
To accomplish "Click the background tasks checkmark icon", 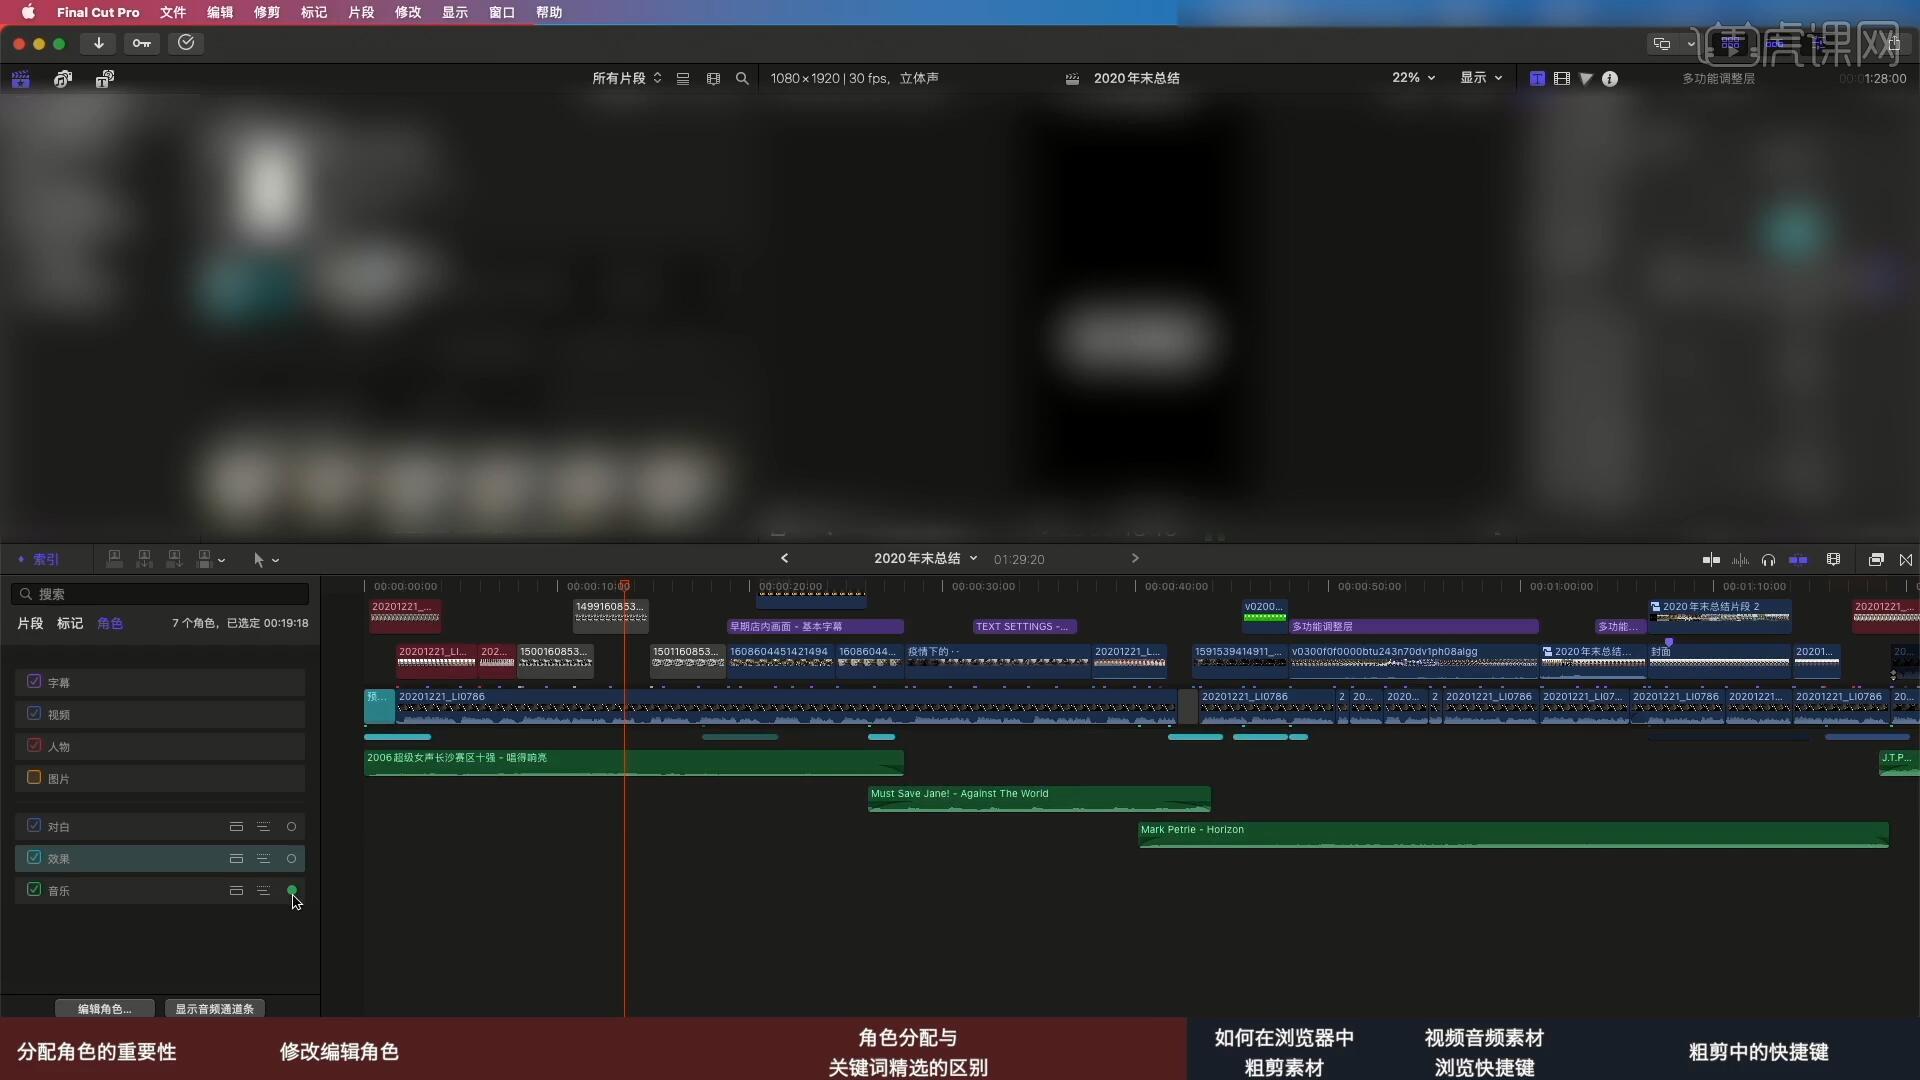I will tap(186, 43).
